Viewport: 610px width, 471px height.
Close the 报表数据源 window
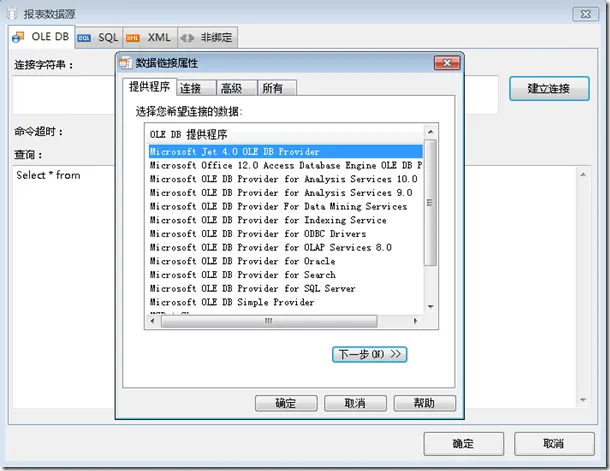click(x=585, y=14)
